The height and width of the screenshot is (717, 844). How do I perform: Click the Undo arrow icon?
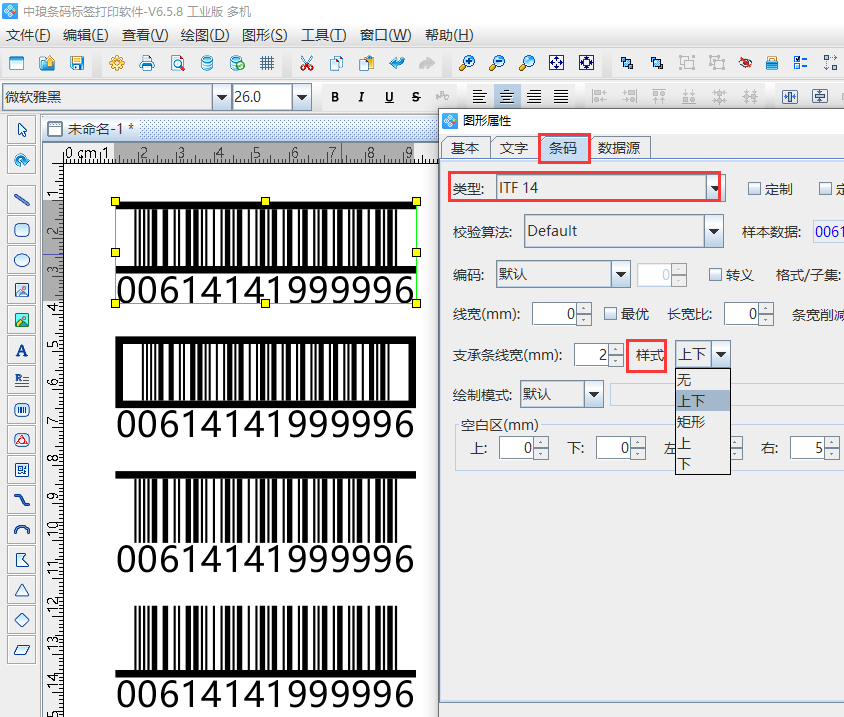click(x=397, y=63)
